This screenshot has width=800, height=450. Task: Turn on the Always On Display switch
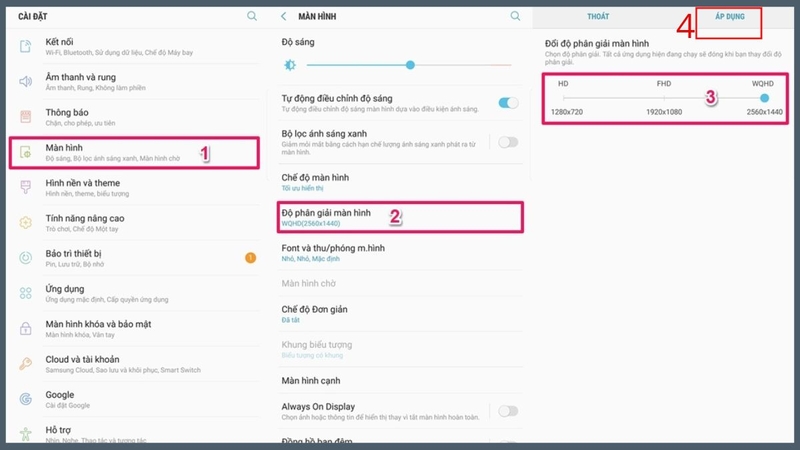click(x=508, y=411)
